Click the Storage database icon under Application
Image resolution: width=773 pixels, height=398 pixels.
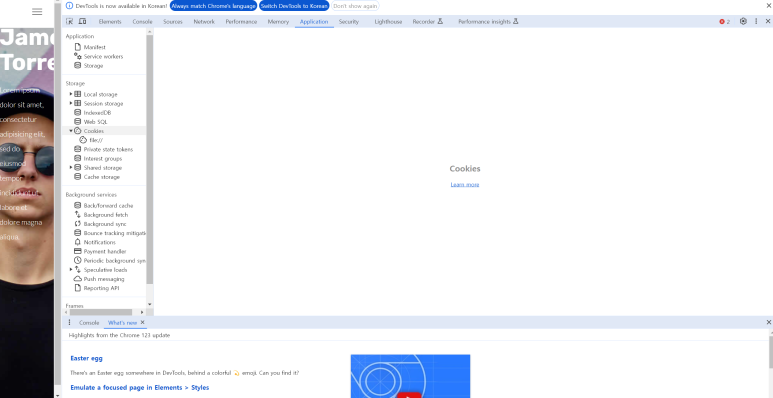pyautogui.click(x=77, y=66)
